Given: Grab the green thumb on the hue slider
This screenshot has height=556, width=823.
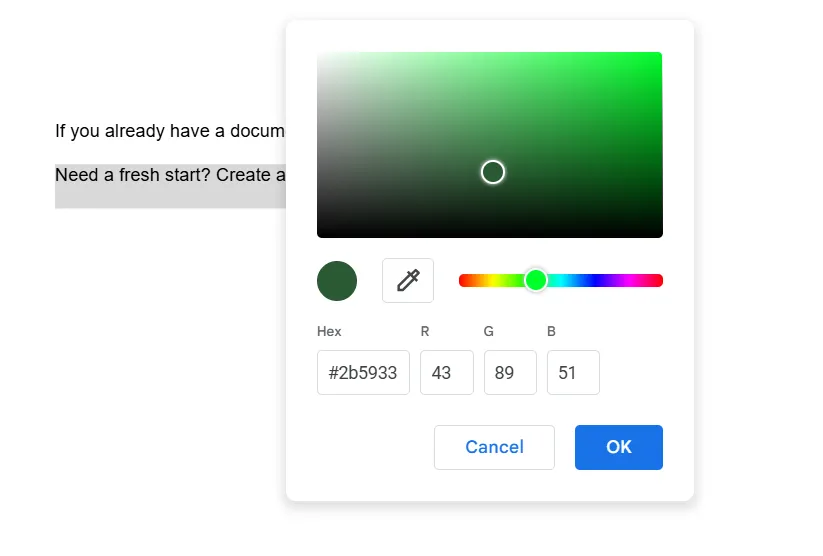Looking at the screenshot, I should click(536, 280).
